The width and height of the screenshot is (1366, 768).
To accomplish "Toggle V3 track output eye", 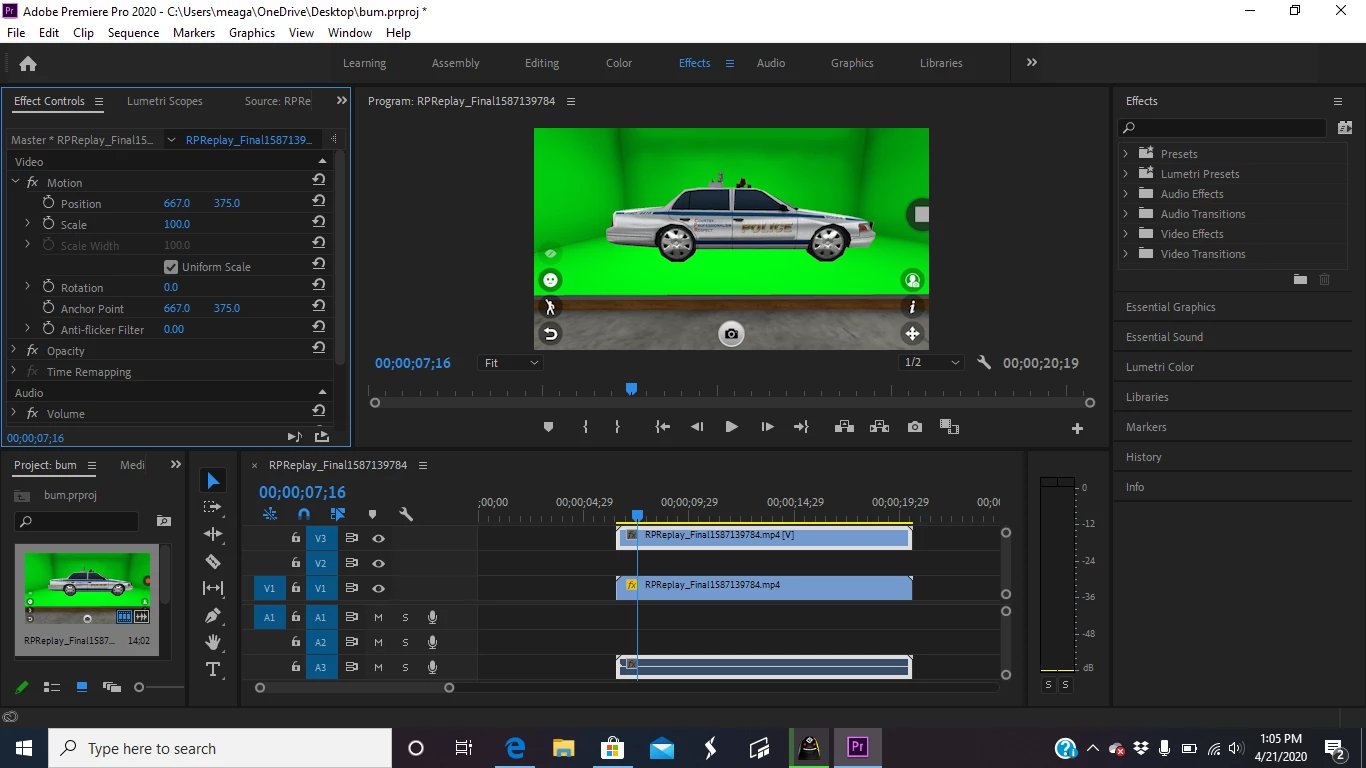I will [x=379, y=538].
